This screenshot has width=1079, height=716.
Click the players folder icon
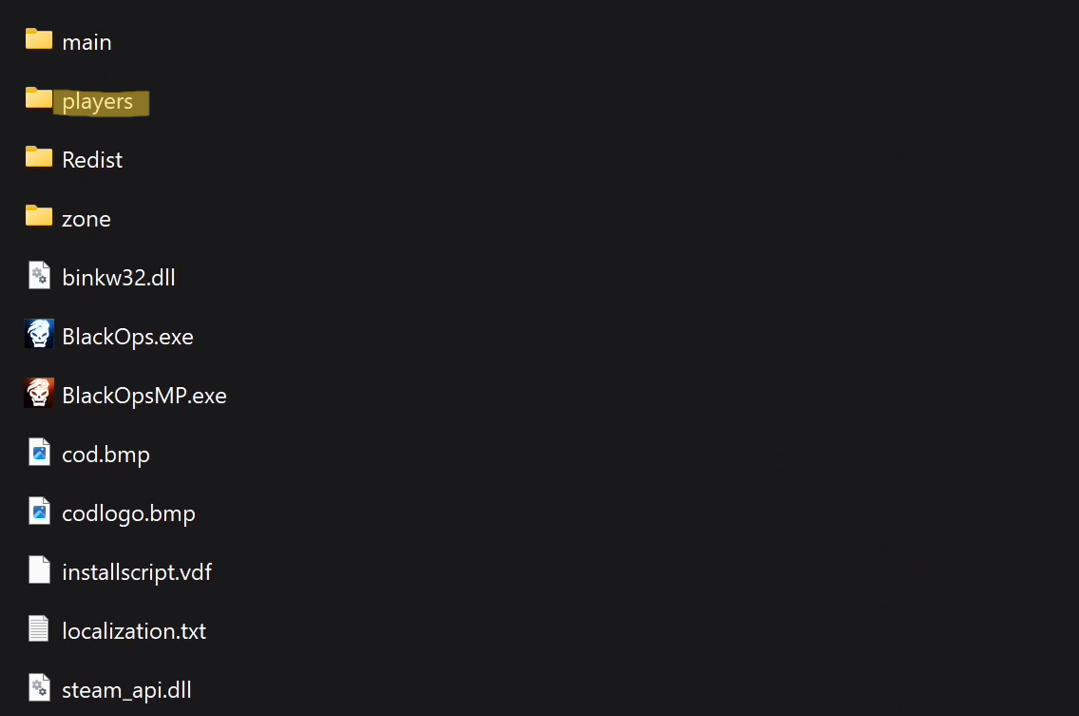(39, 98)
